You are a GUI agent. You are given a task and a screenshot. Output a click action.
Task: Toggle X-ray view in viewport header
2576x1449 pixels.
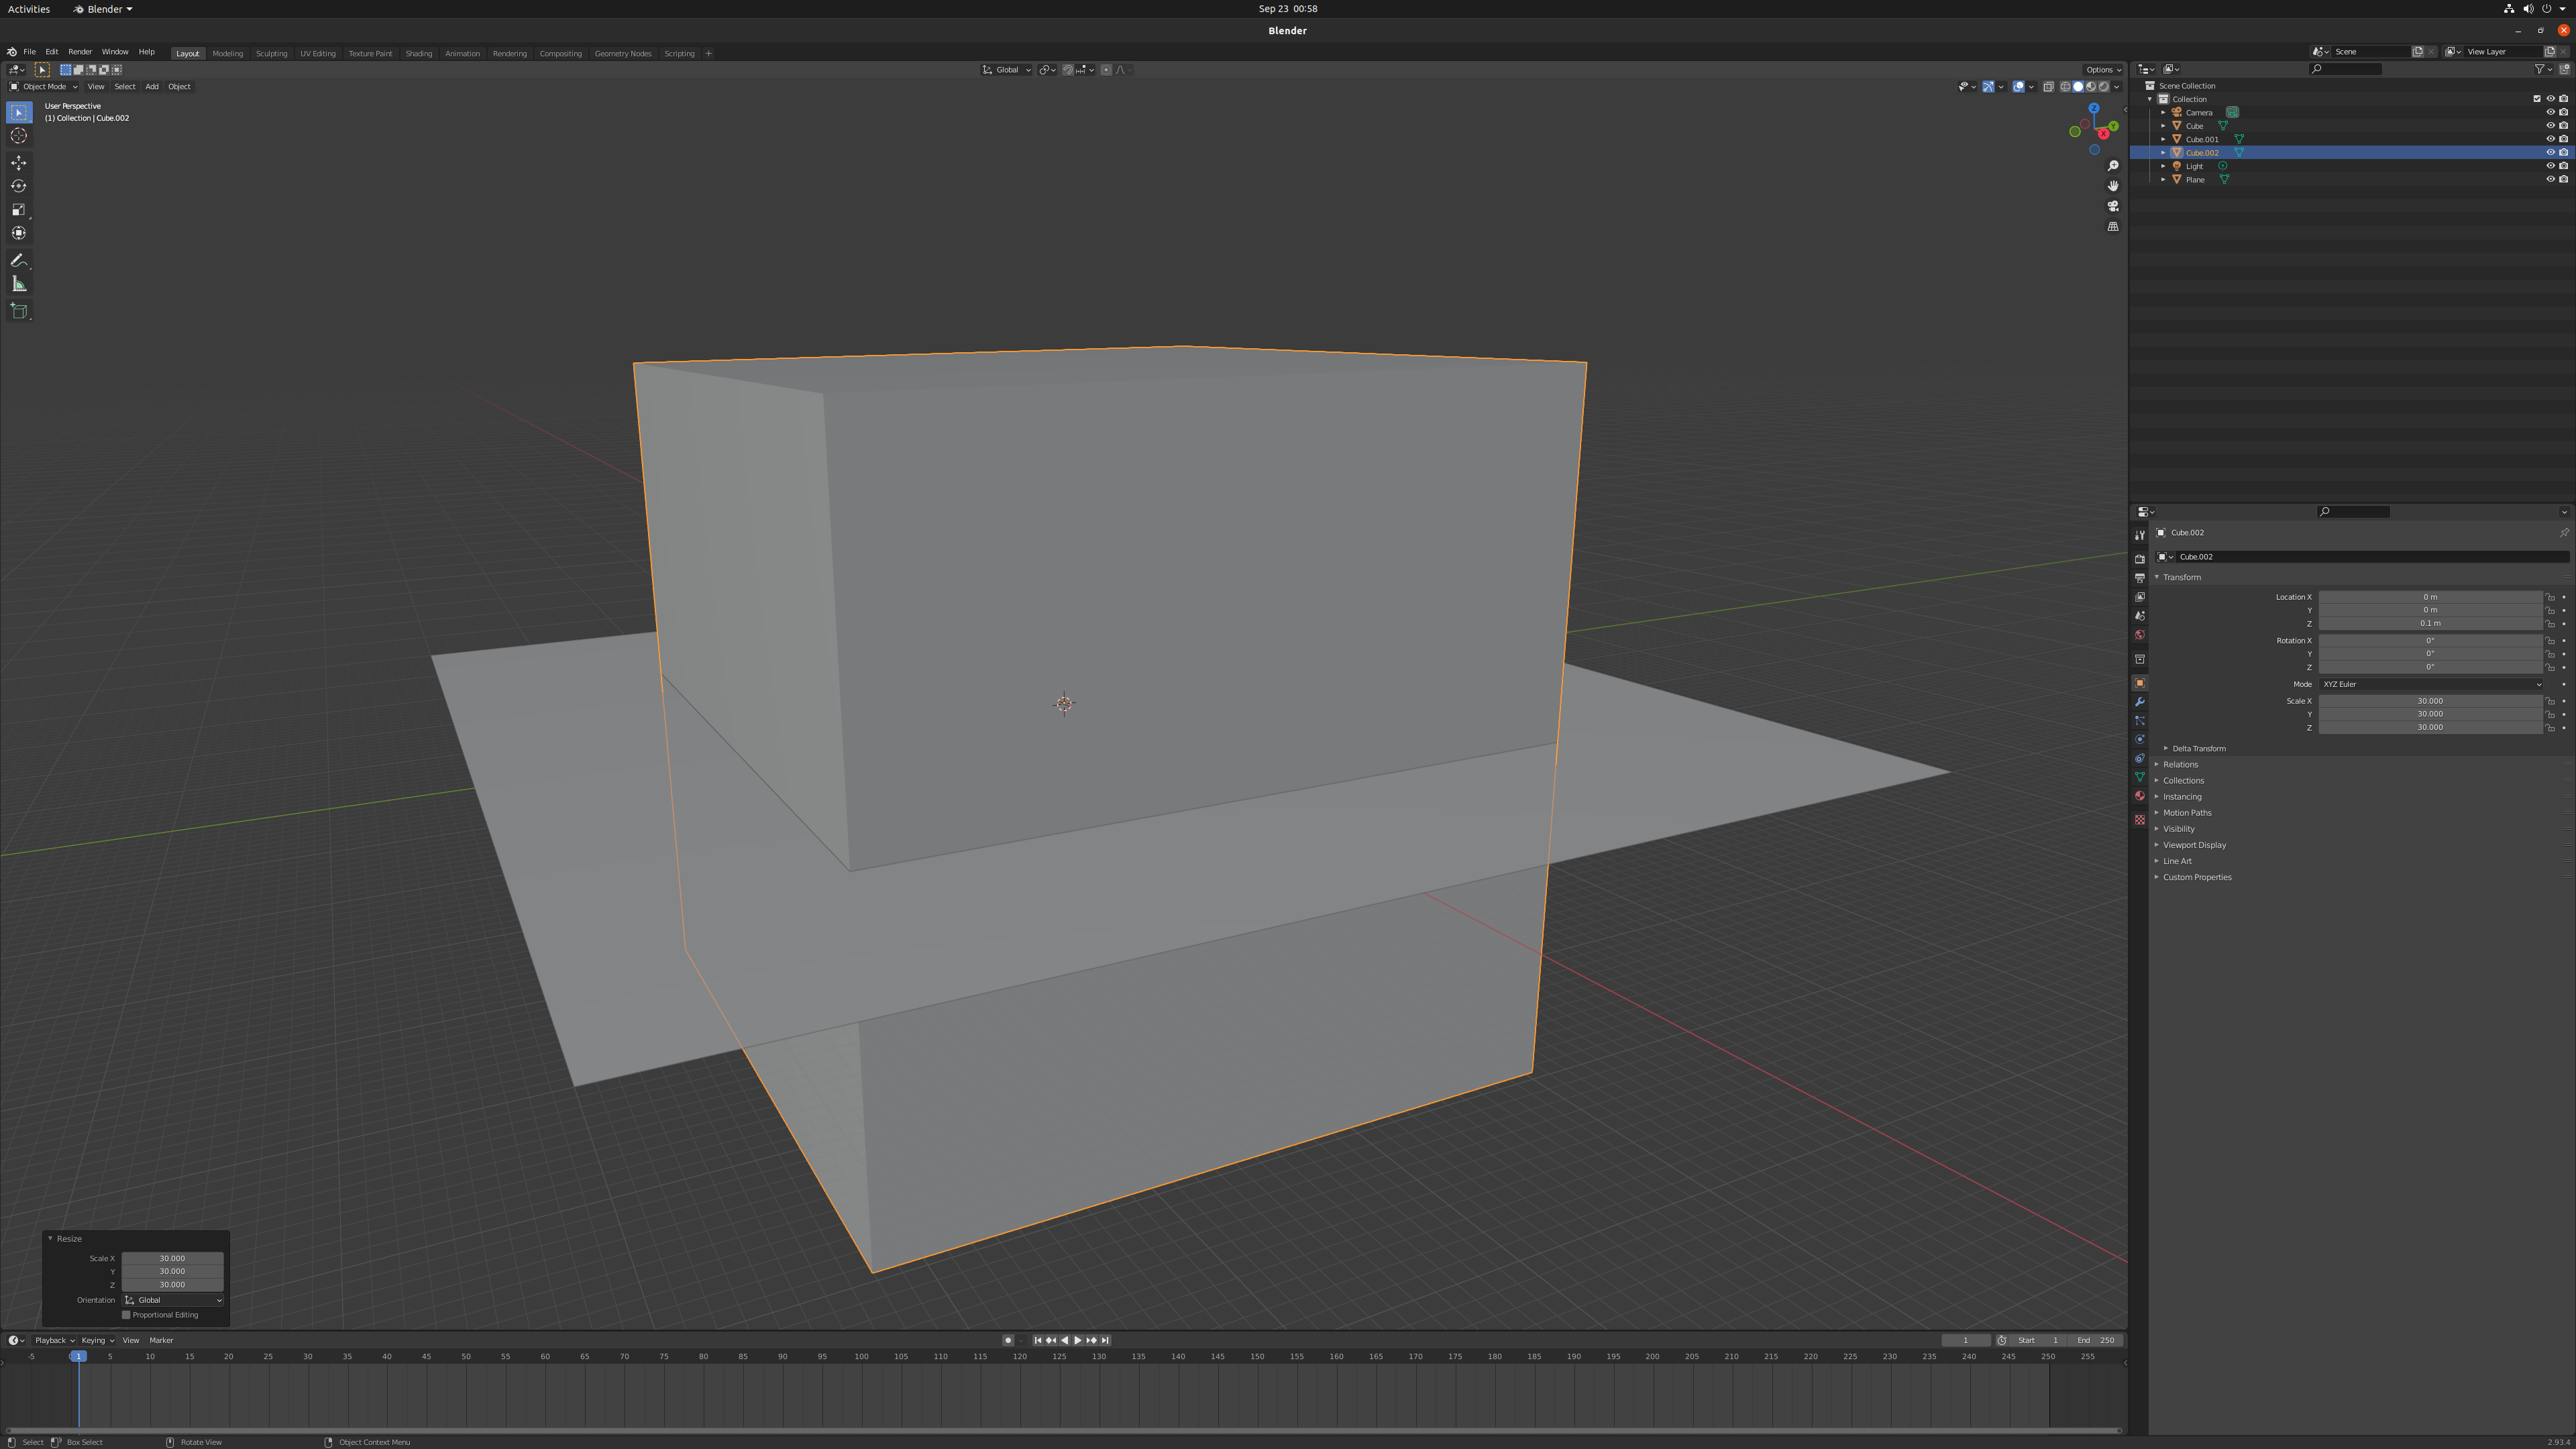[x=2048, y=87]
